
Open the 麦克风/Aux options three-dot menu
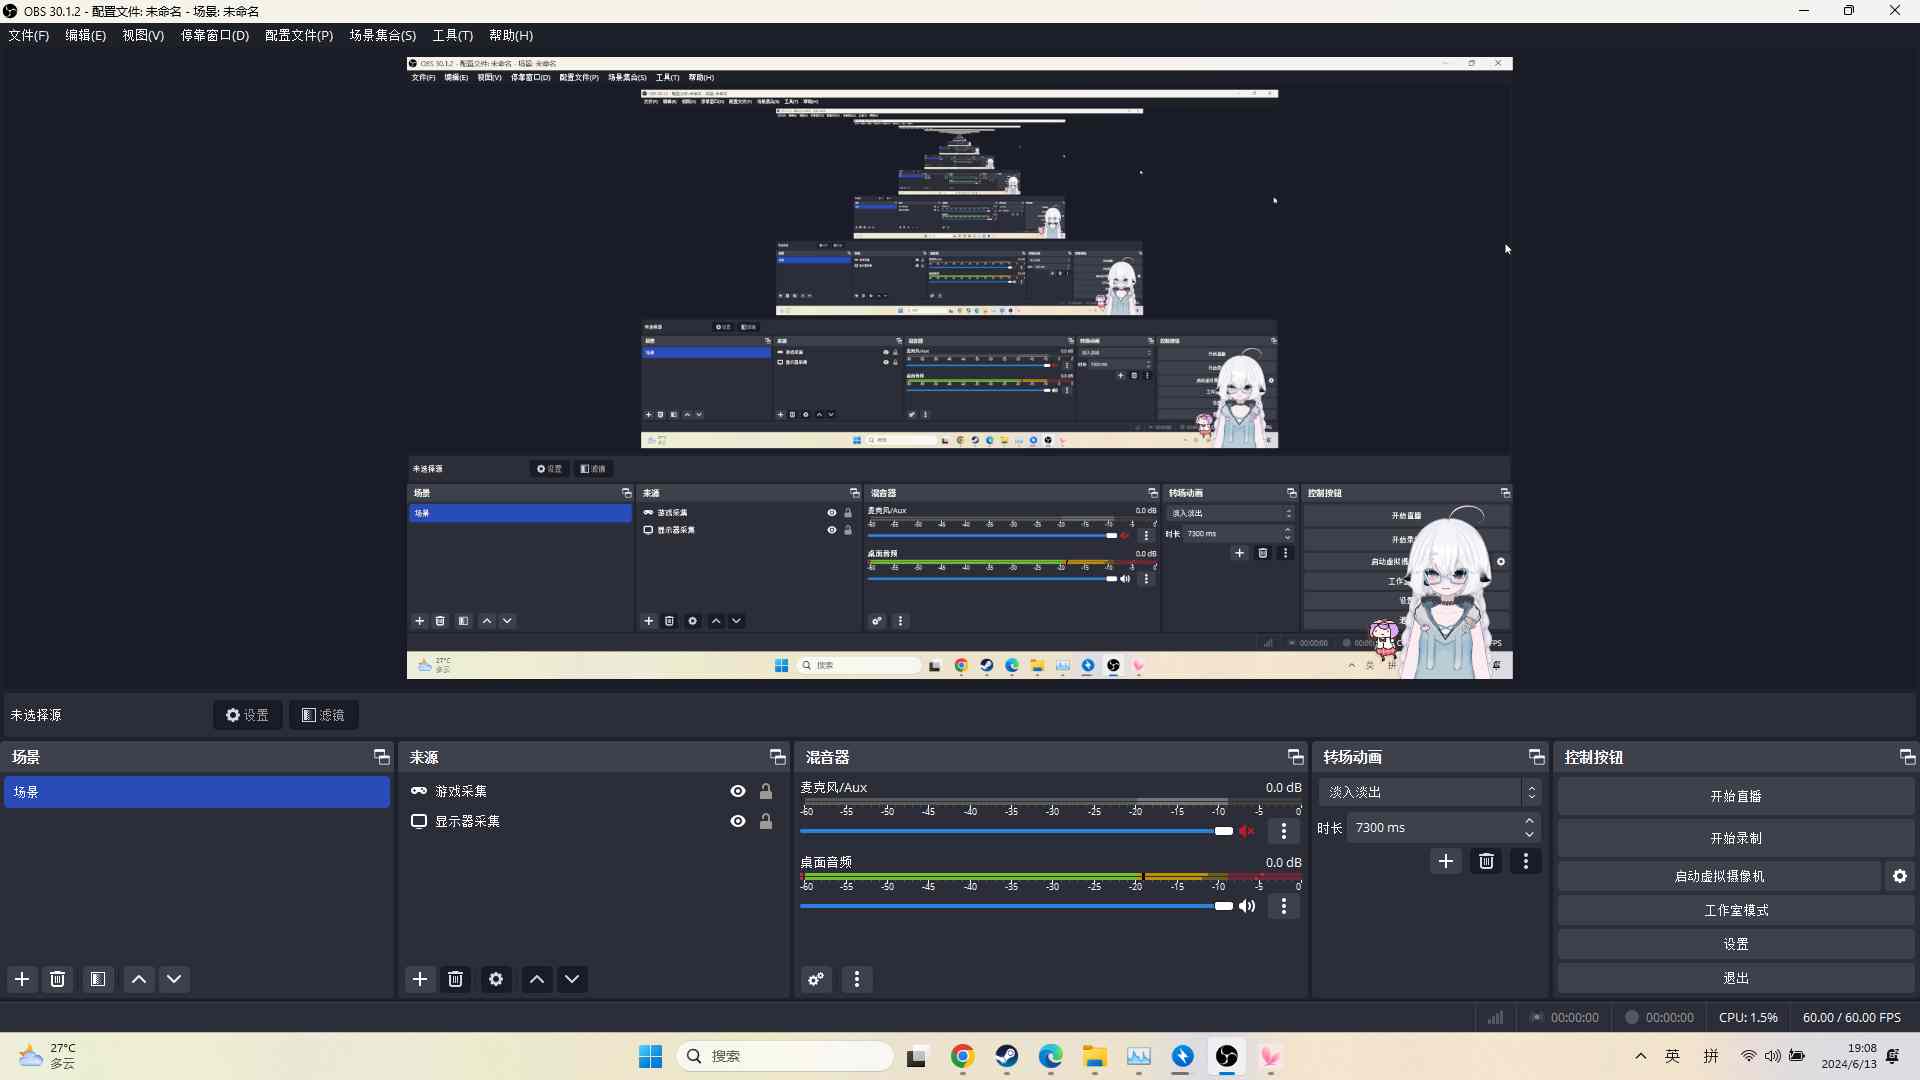1283,831
